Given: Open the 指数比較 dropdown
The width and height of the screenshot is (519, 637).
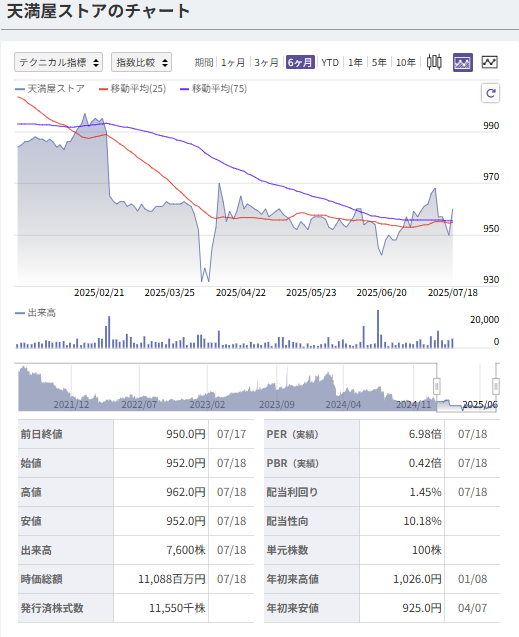Looking at the screenshot, I should point(141,62).
